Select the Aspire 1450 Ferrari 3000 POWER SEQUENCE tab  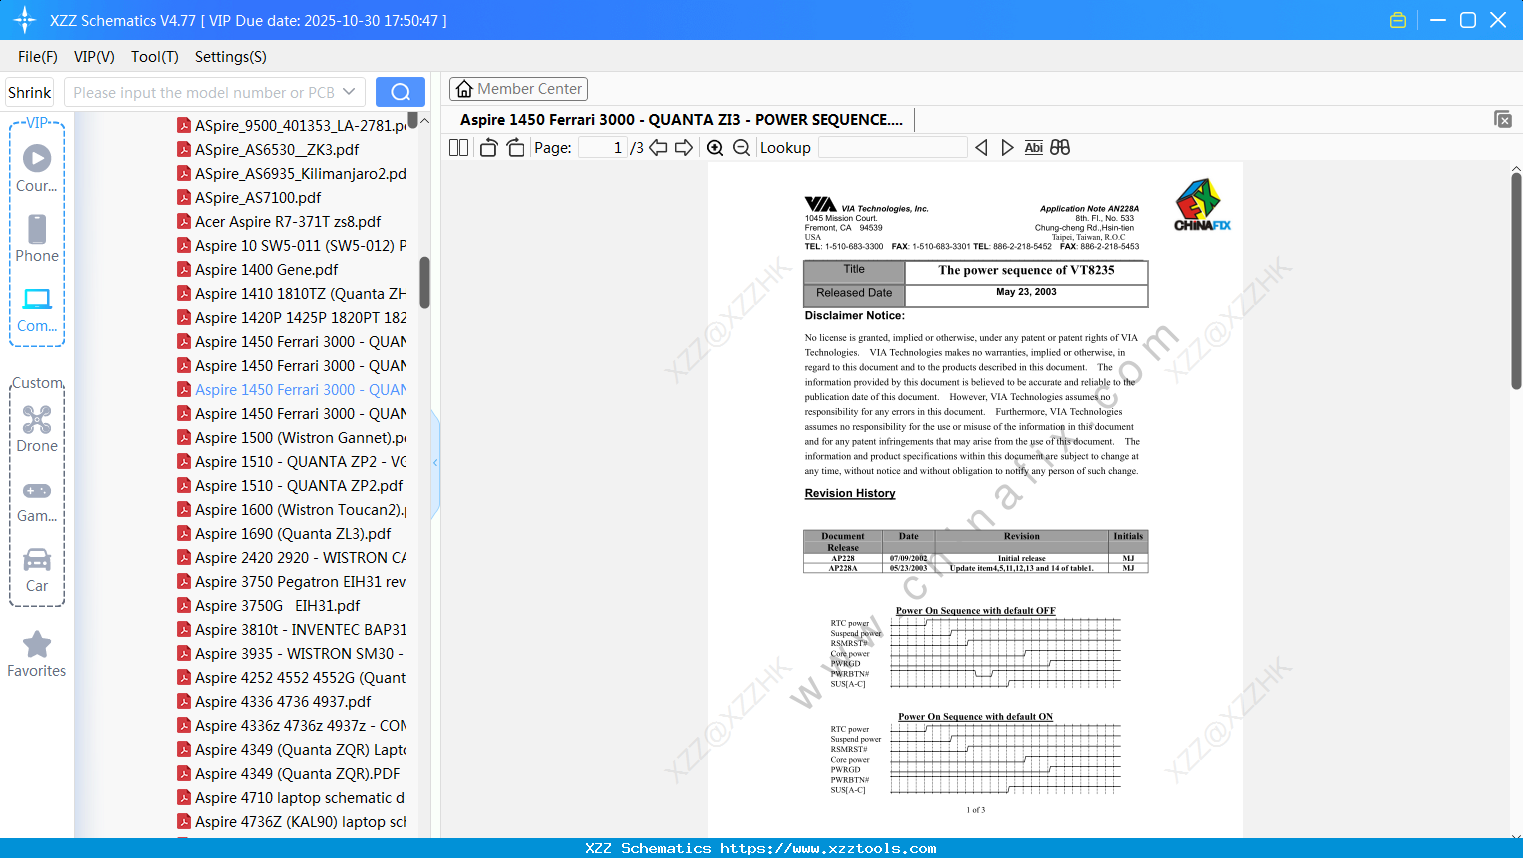[x=681, y=120]
